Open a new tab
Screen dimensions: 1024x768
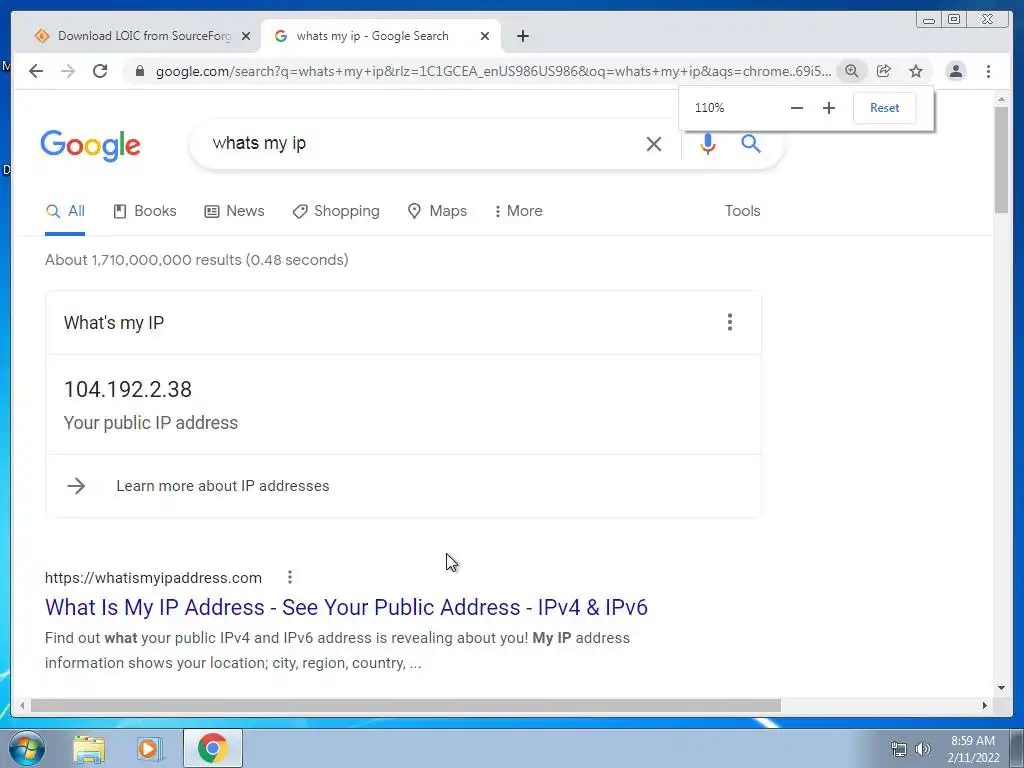pos(522,36)
